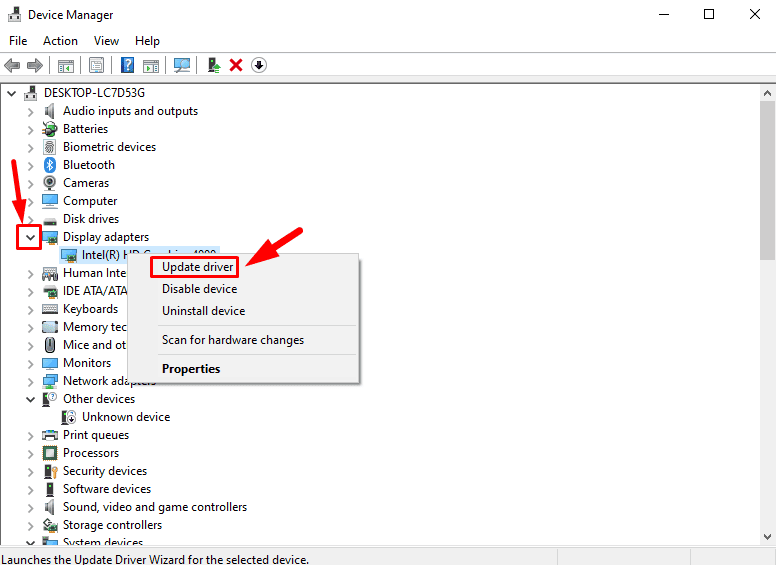The width and height of the screenshot is (776, 565).
Task: Select the Disk drives row
Action: point(91,219)
